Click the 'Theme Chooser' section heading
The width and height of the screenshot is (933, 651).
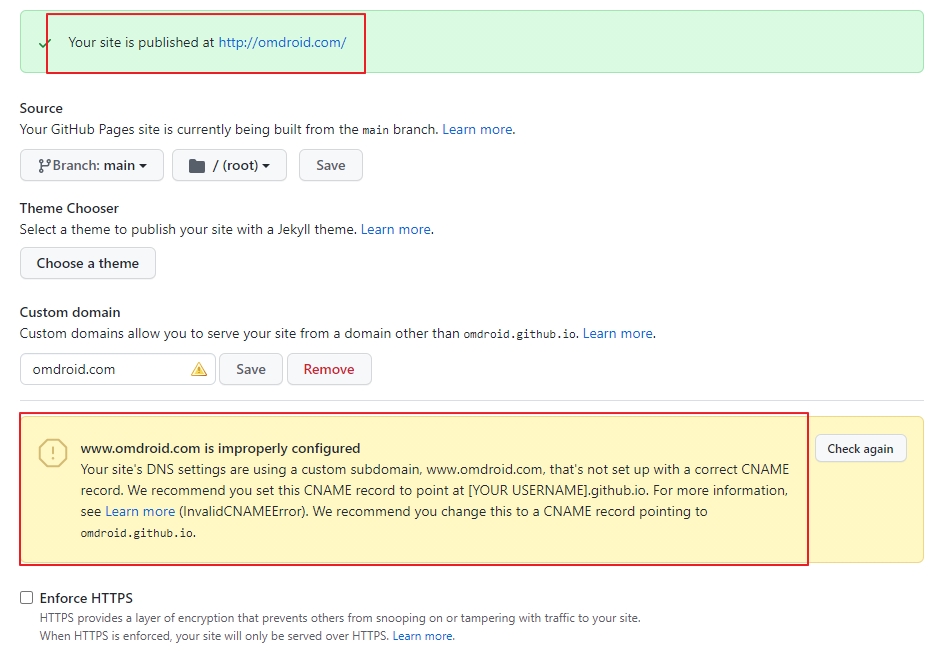69,208
